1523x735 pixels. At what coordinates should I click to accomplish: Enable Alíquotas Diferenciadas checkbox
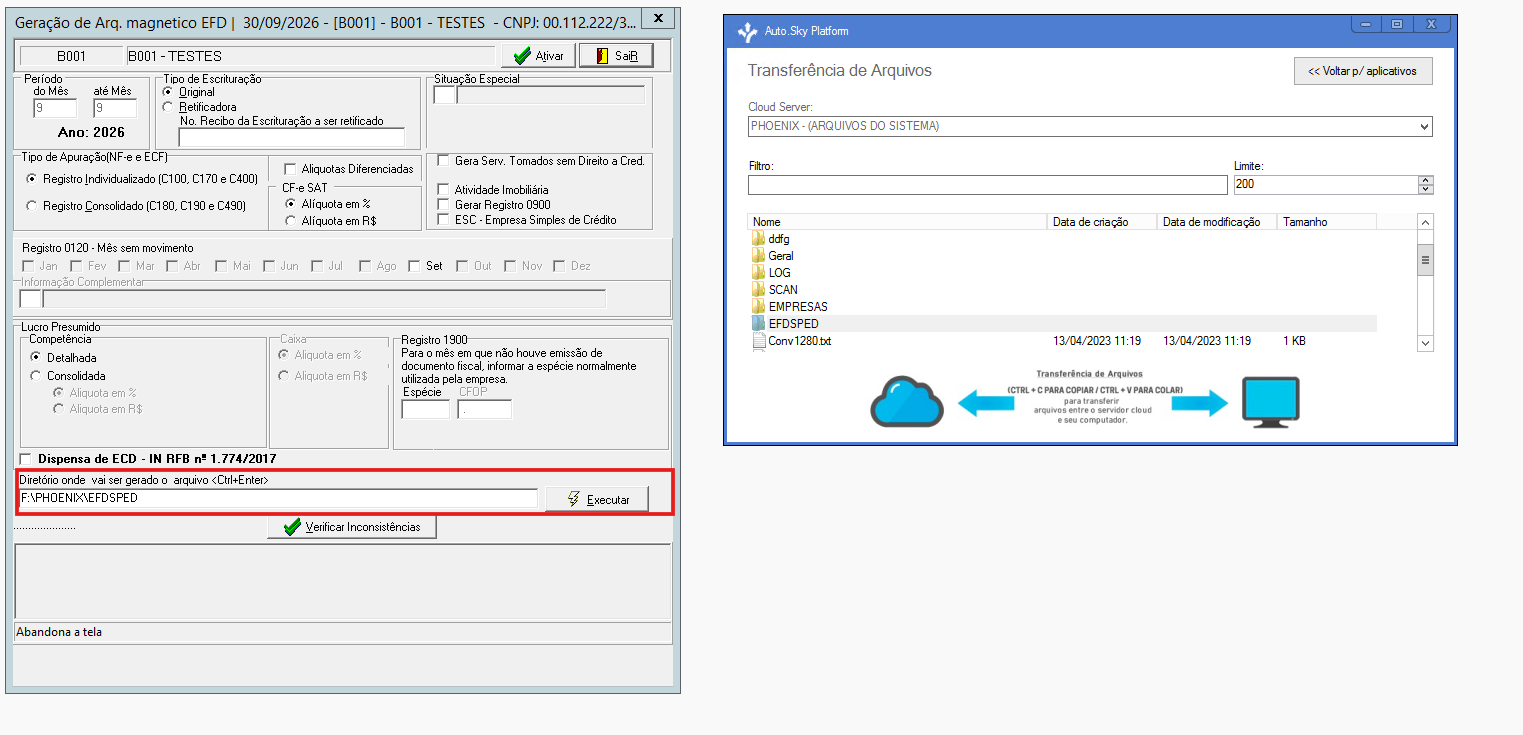pos(290,169)
